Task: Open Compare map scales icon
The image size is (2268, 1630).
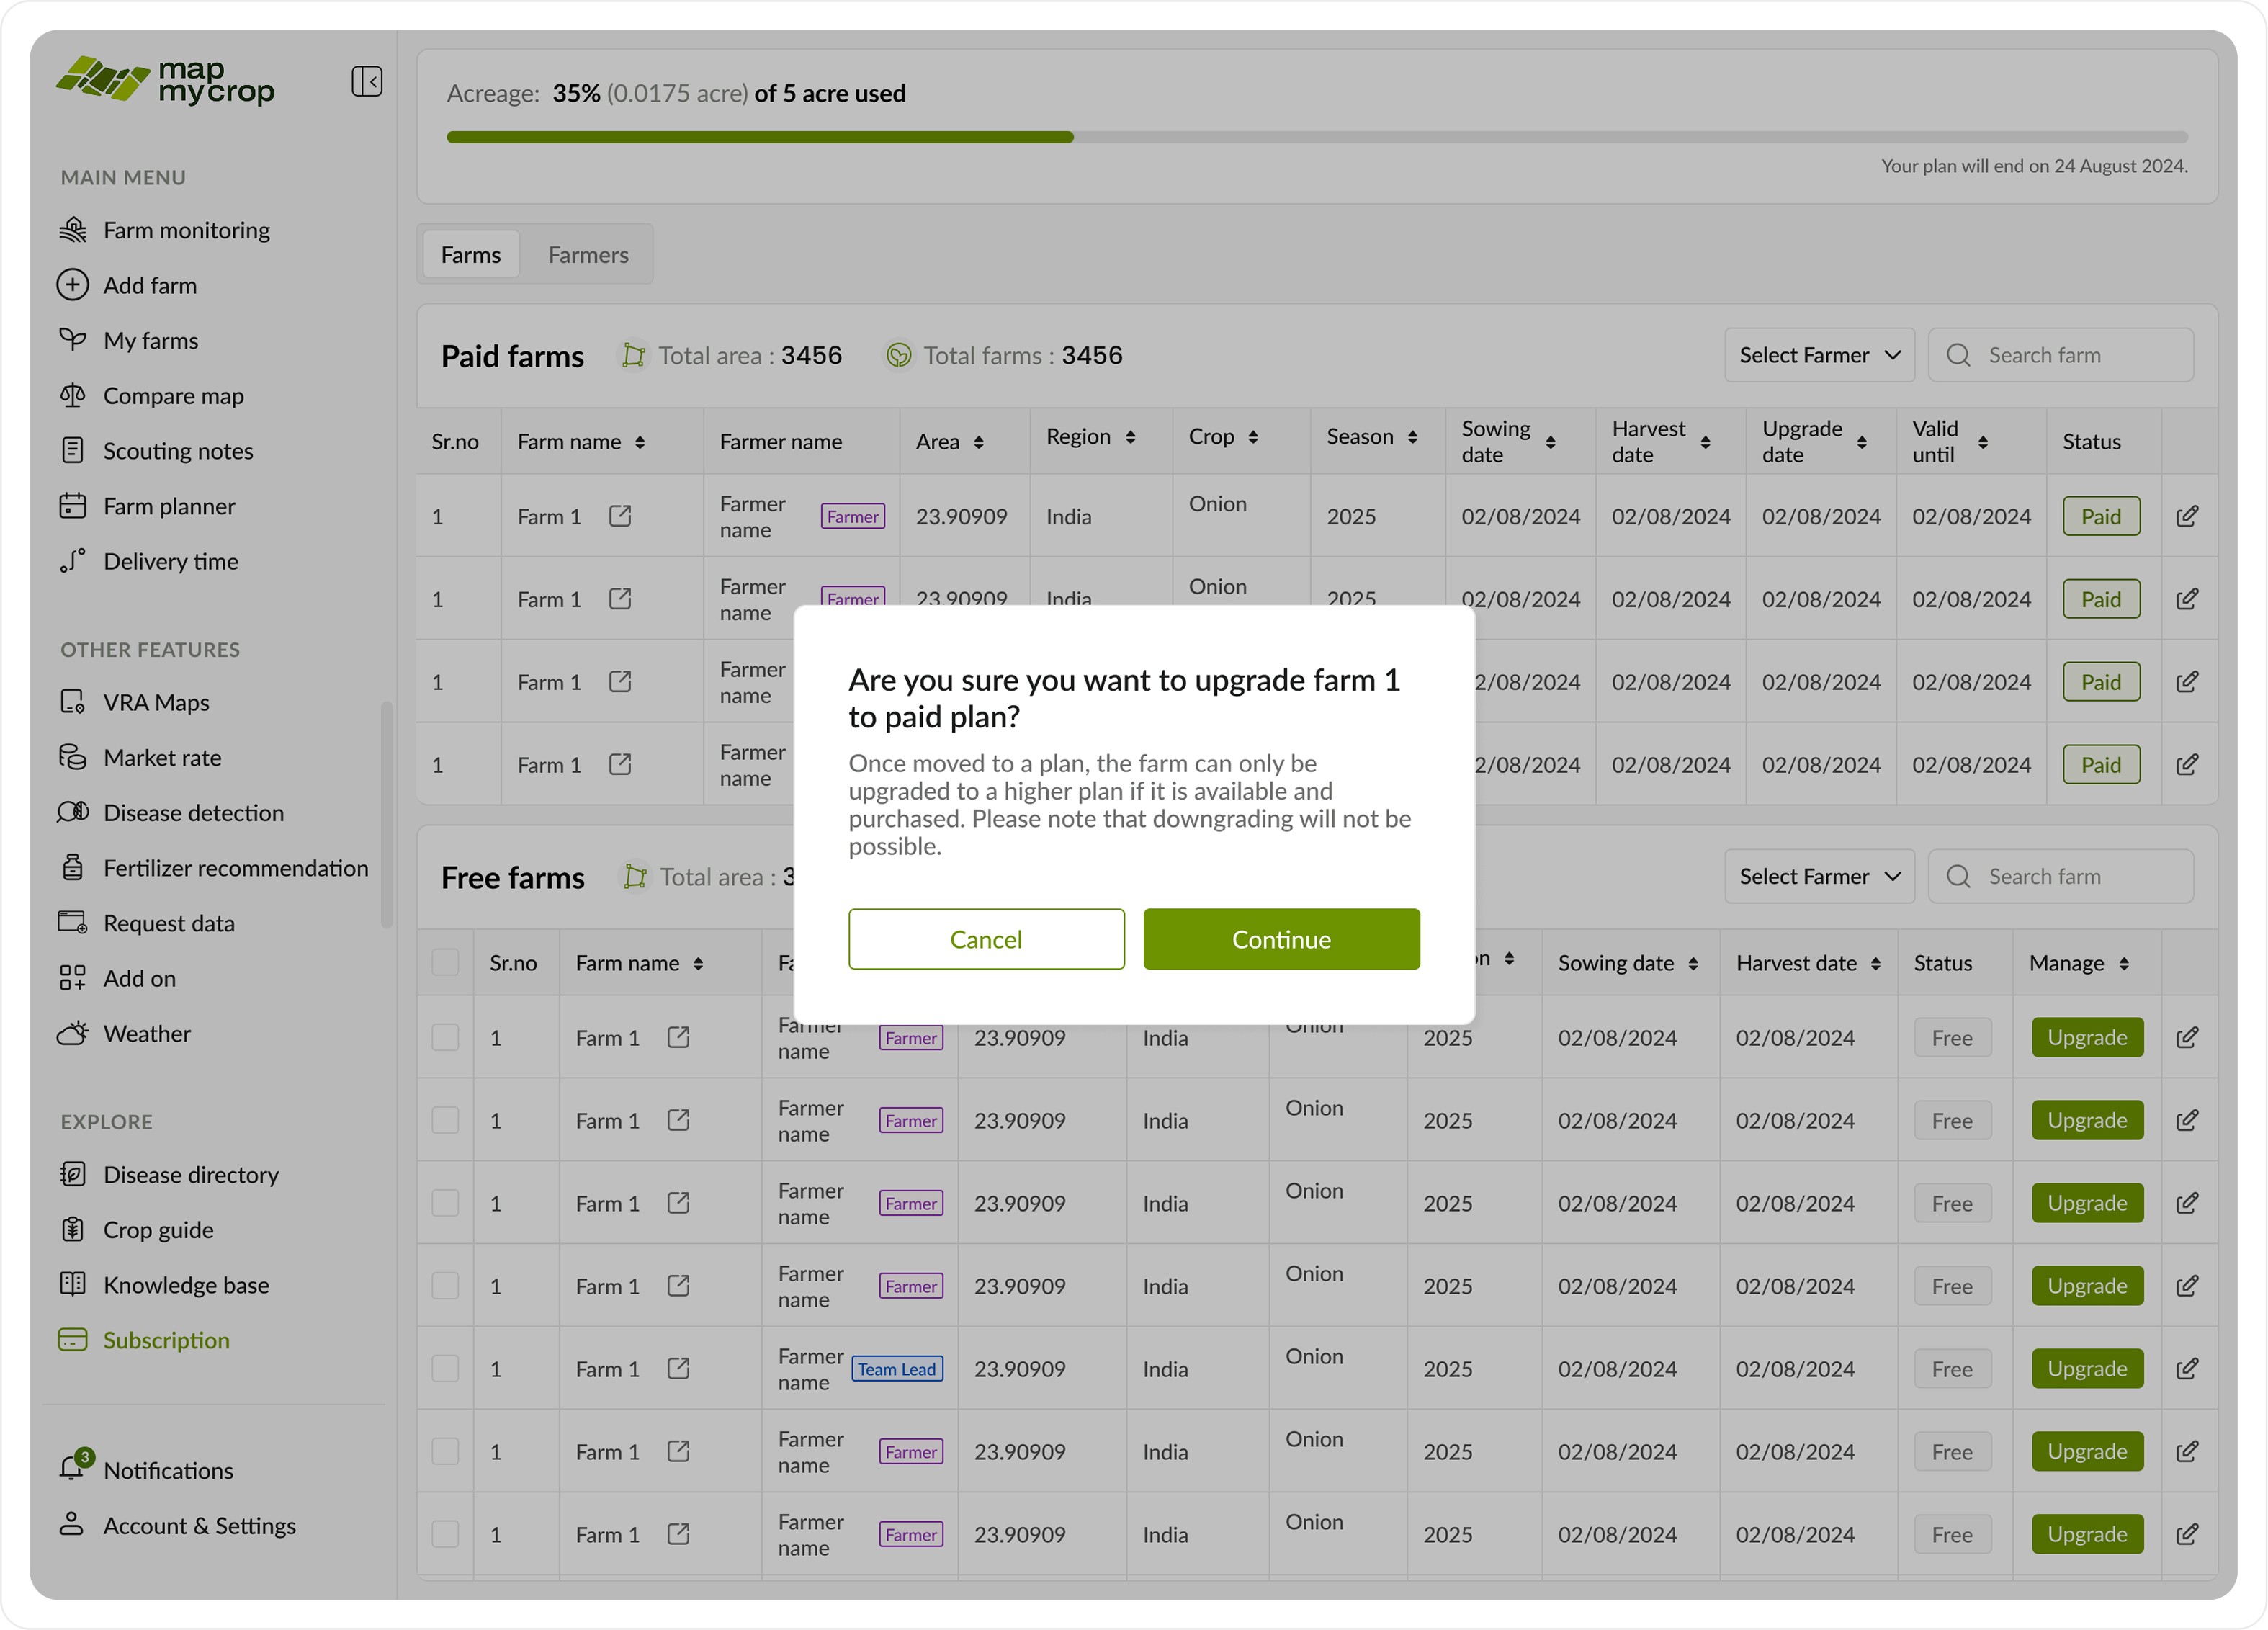Action: point(72,395)
